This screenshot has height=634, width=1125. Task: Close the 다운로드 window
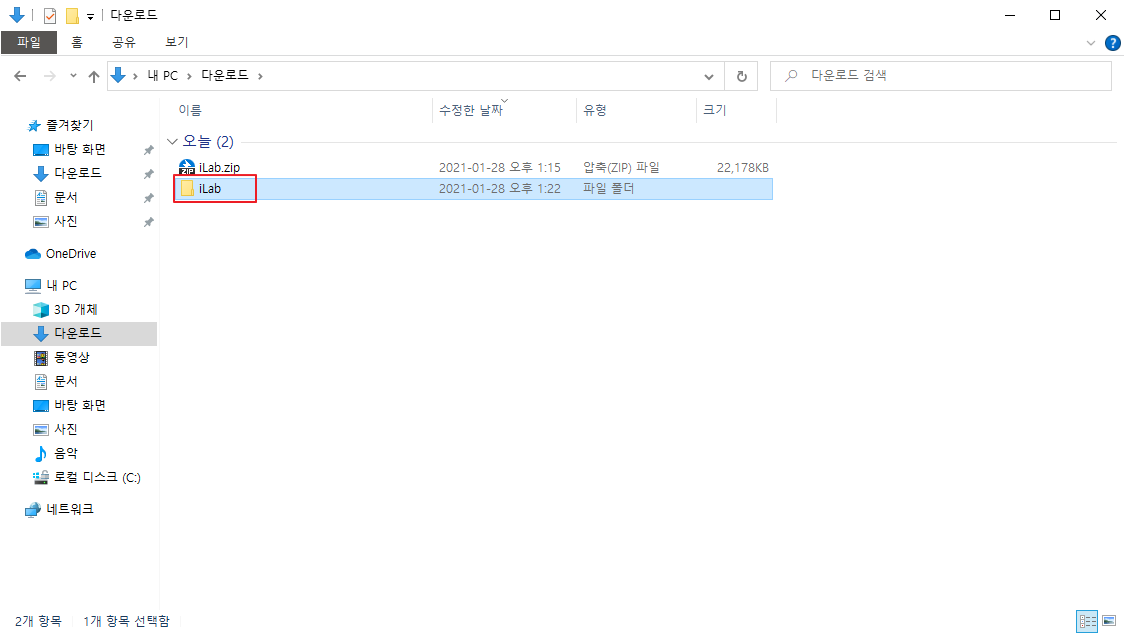(1101, 15)
